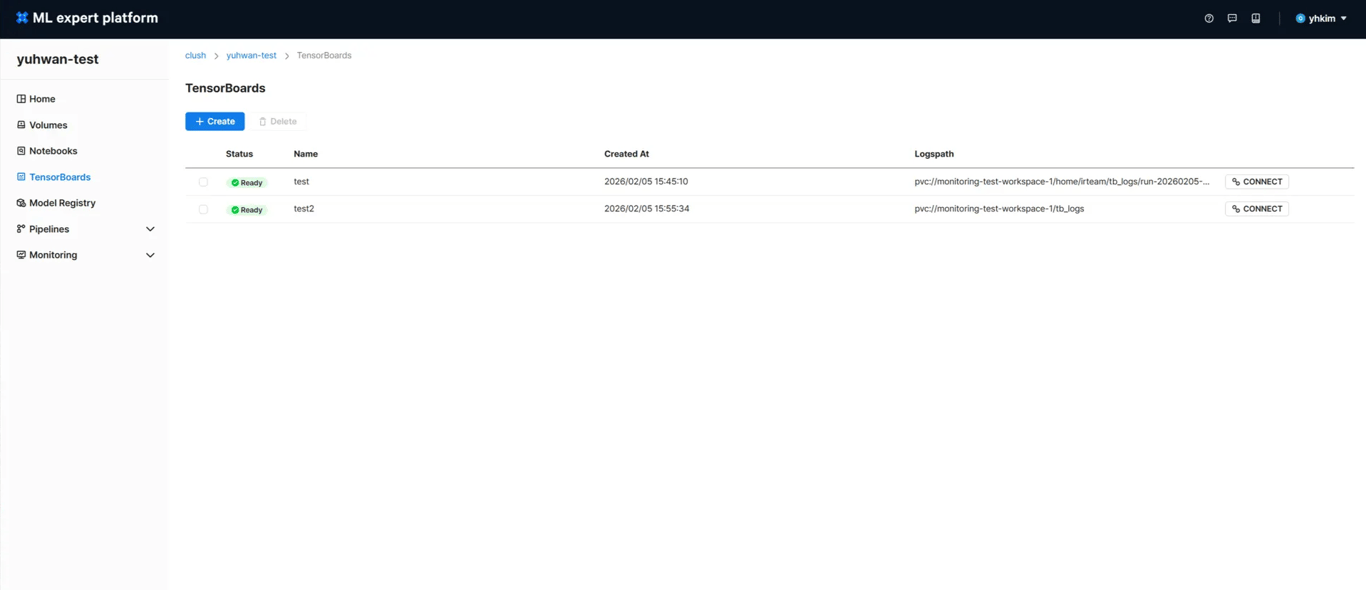
Task: Open the feedback chat bubble icon
Action: click(1232, 18)
